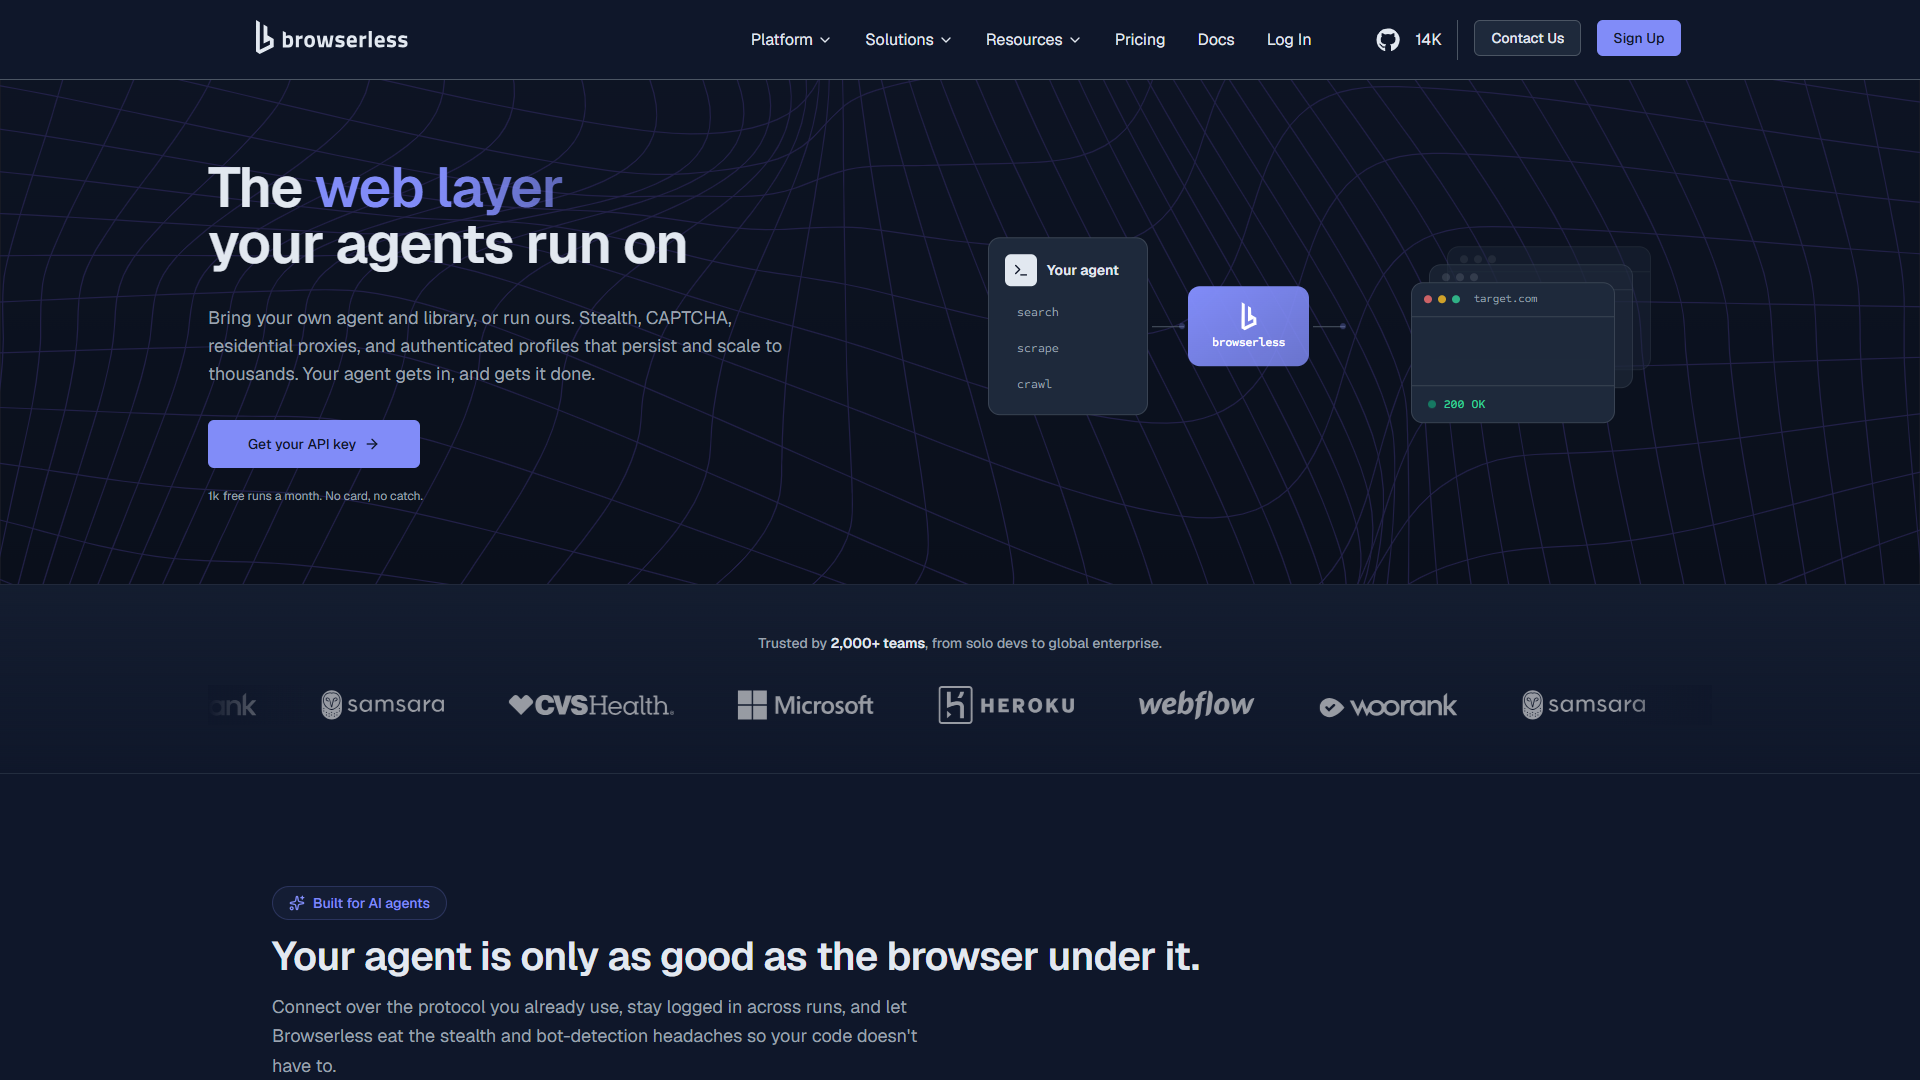Click the Contact Us button

click(1527, 38)
